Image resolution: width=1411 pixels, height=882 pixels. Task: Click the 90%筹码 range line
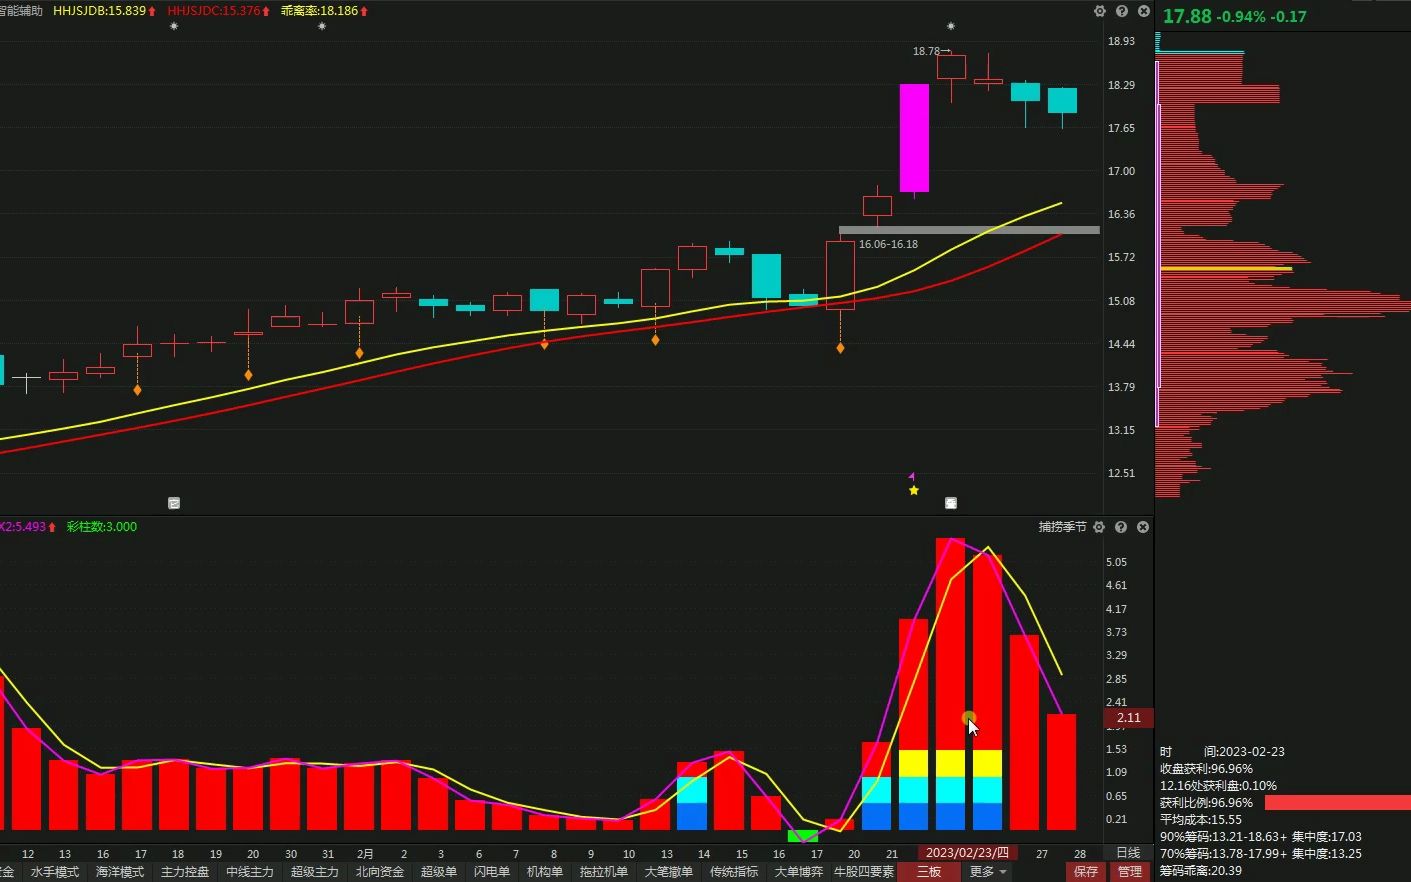[x=1261, y=837]
